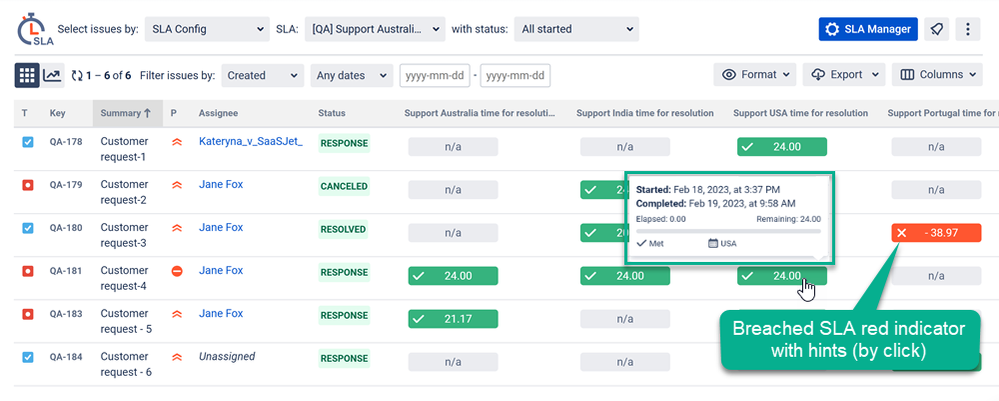
Task: Open the All started status dropdown
Action: tap(576, 29)
